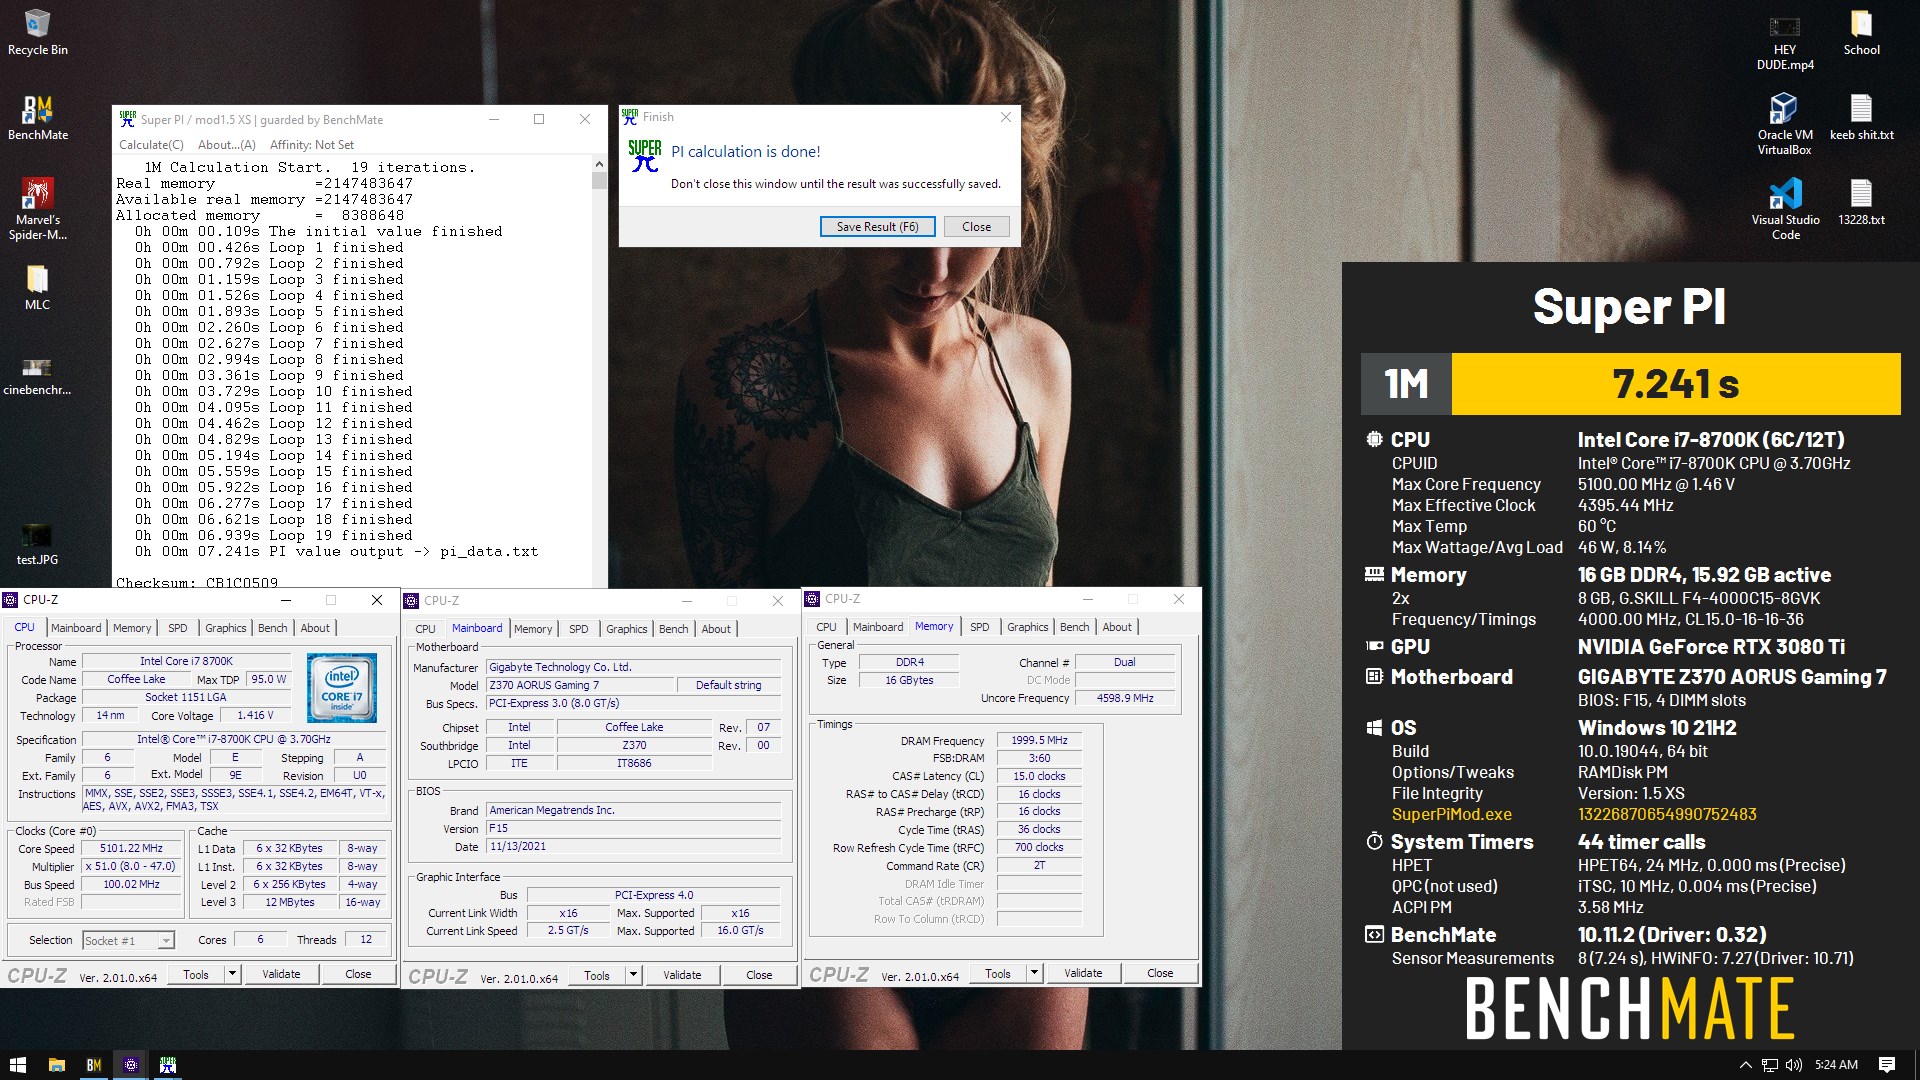
Task: Click Affinity: Not Set in Super PI
Action: pyautogui.click(x=312, y=145)
